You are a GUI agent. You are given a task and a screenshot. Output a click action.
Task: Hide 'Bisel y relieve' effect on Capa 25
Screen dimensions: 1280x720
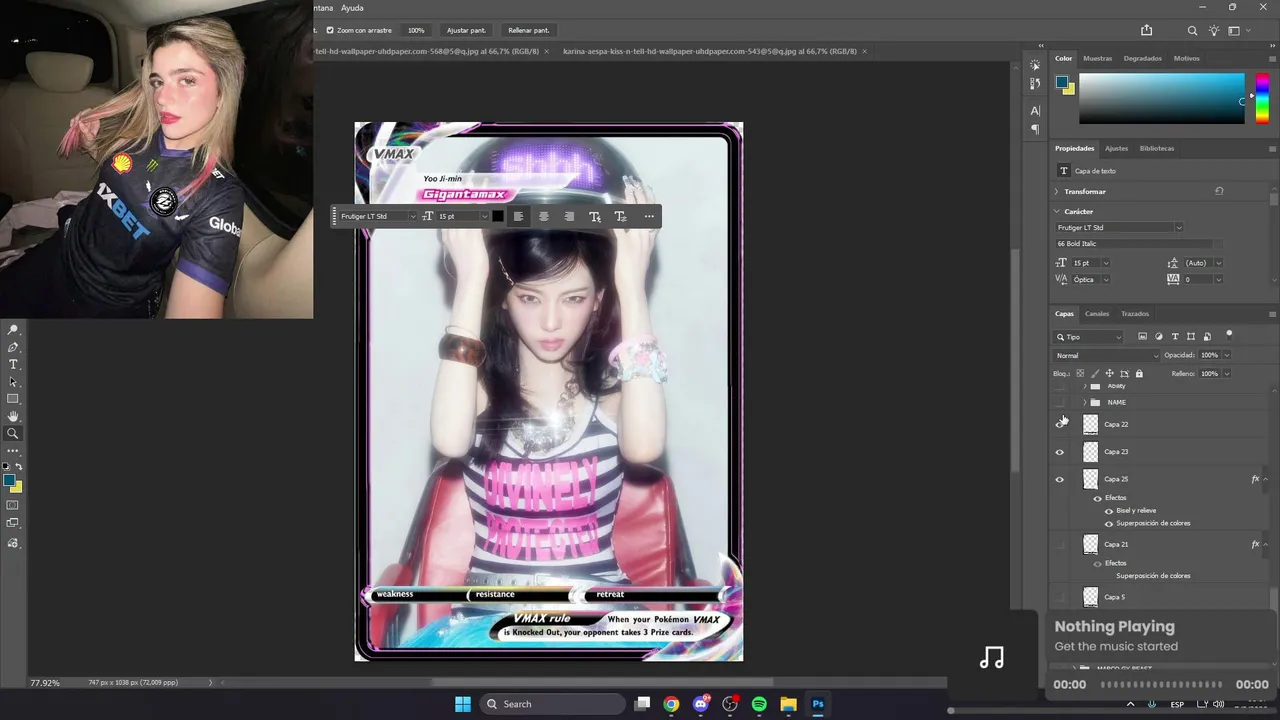coord(1109,511)
